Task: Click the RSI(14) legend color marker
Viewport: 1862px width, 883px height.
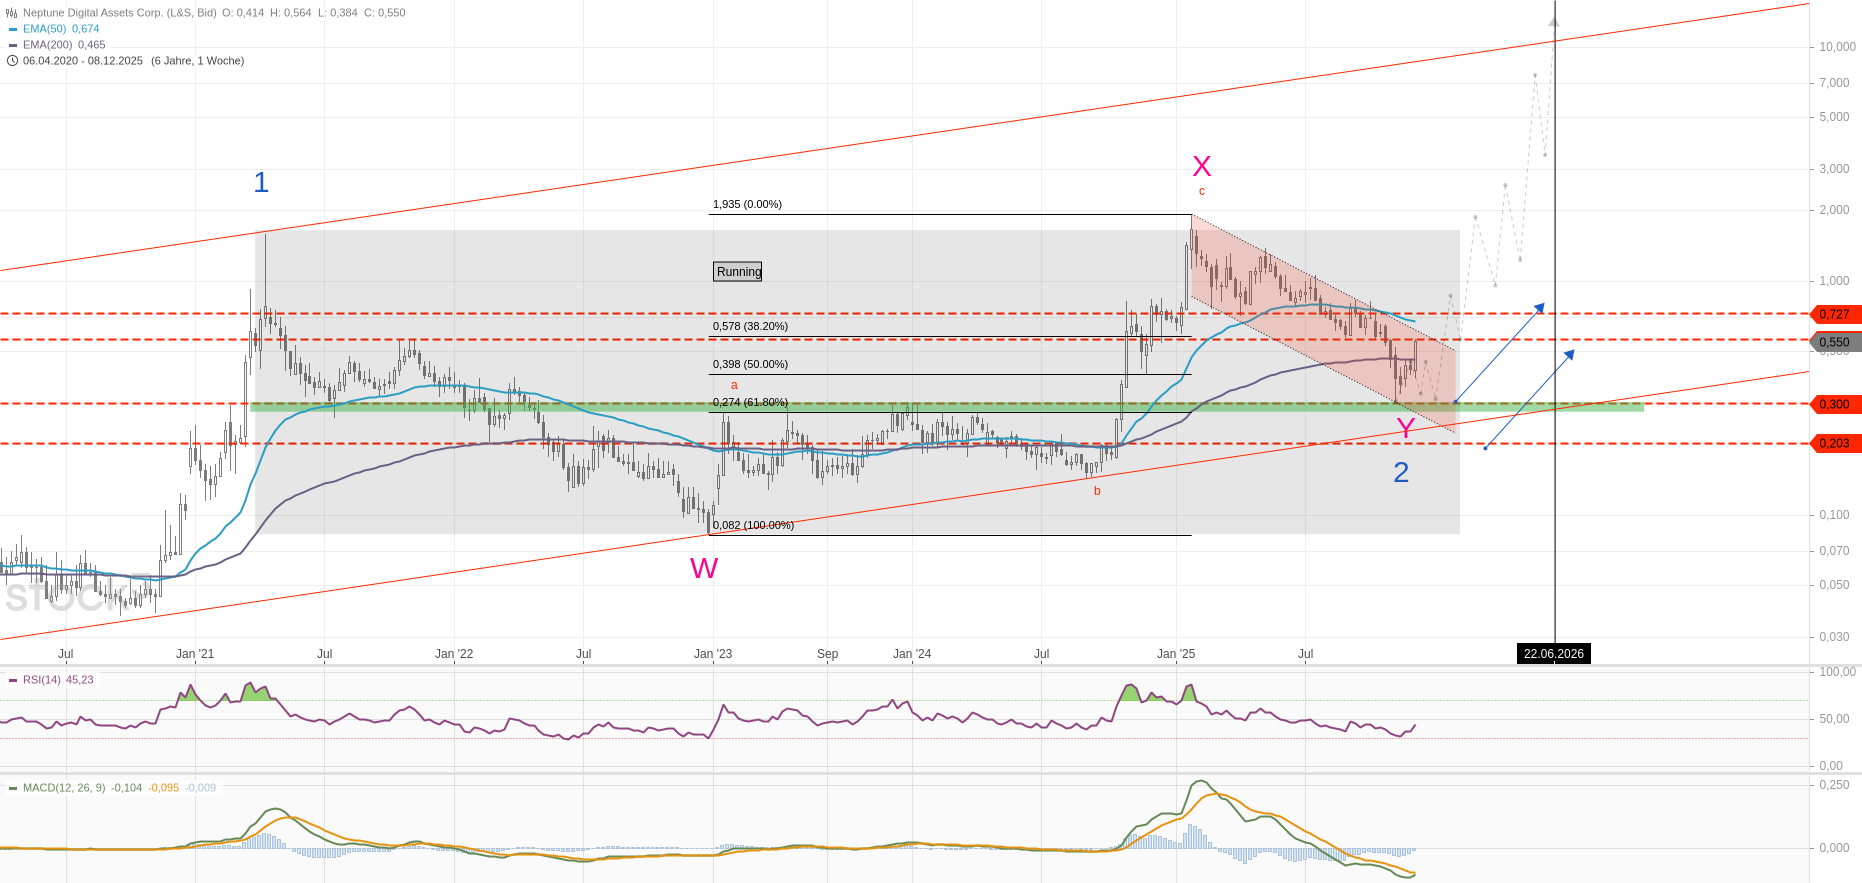Action: click(13, 680)
